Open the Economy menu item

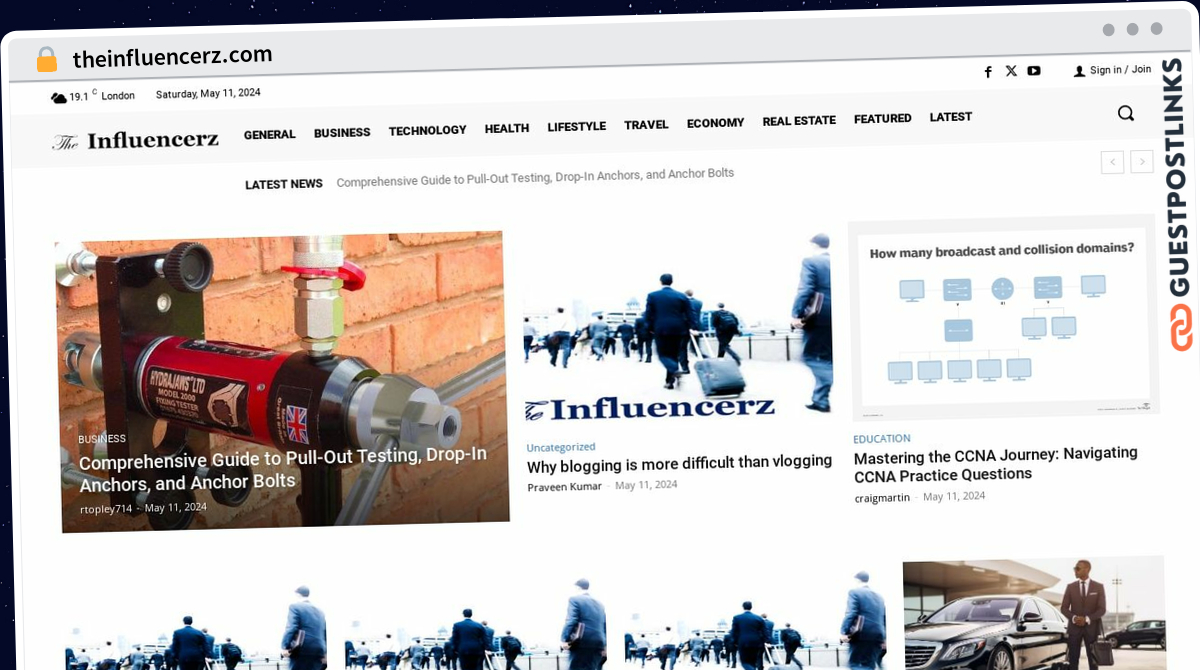pos(716,123)
